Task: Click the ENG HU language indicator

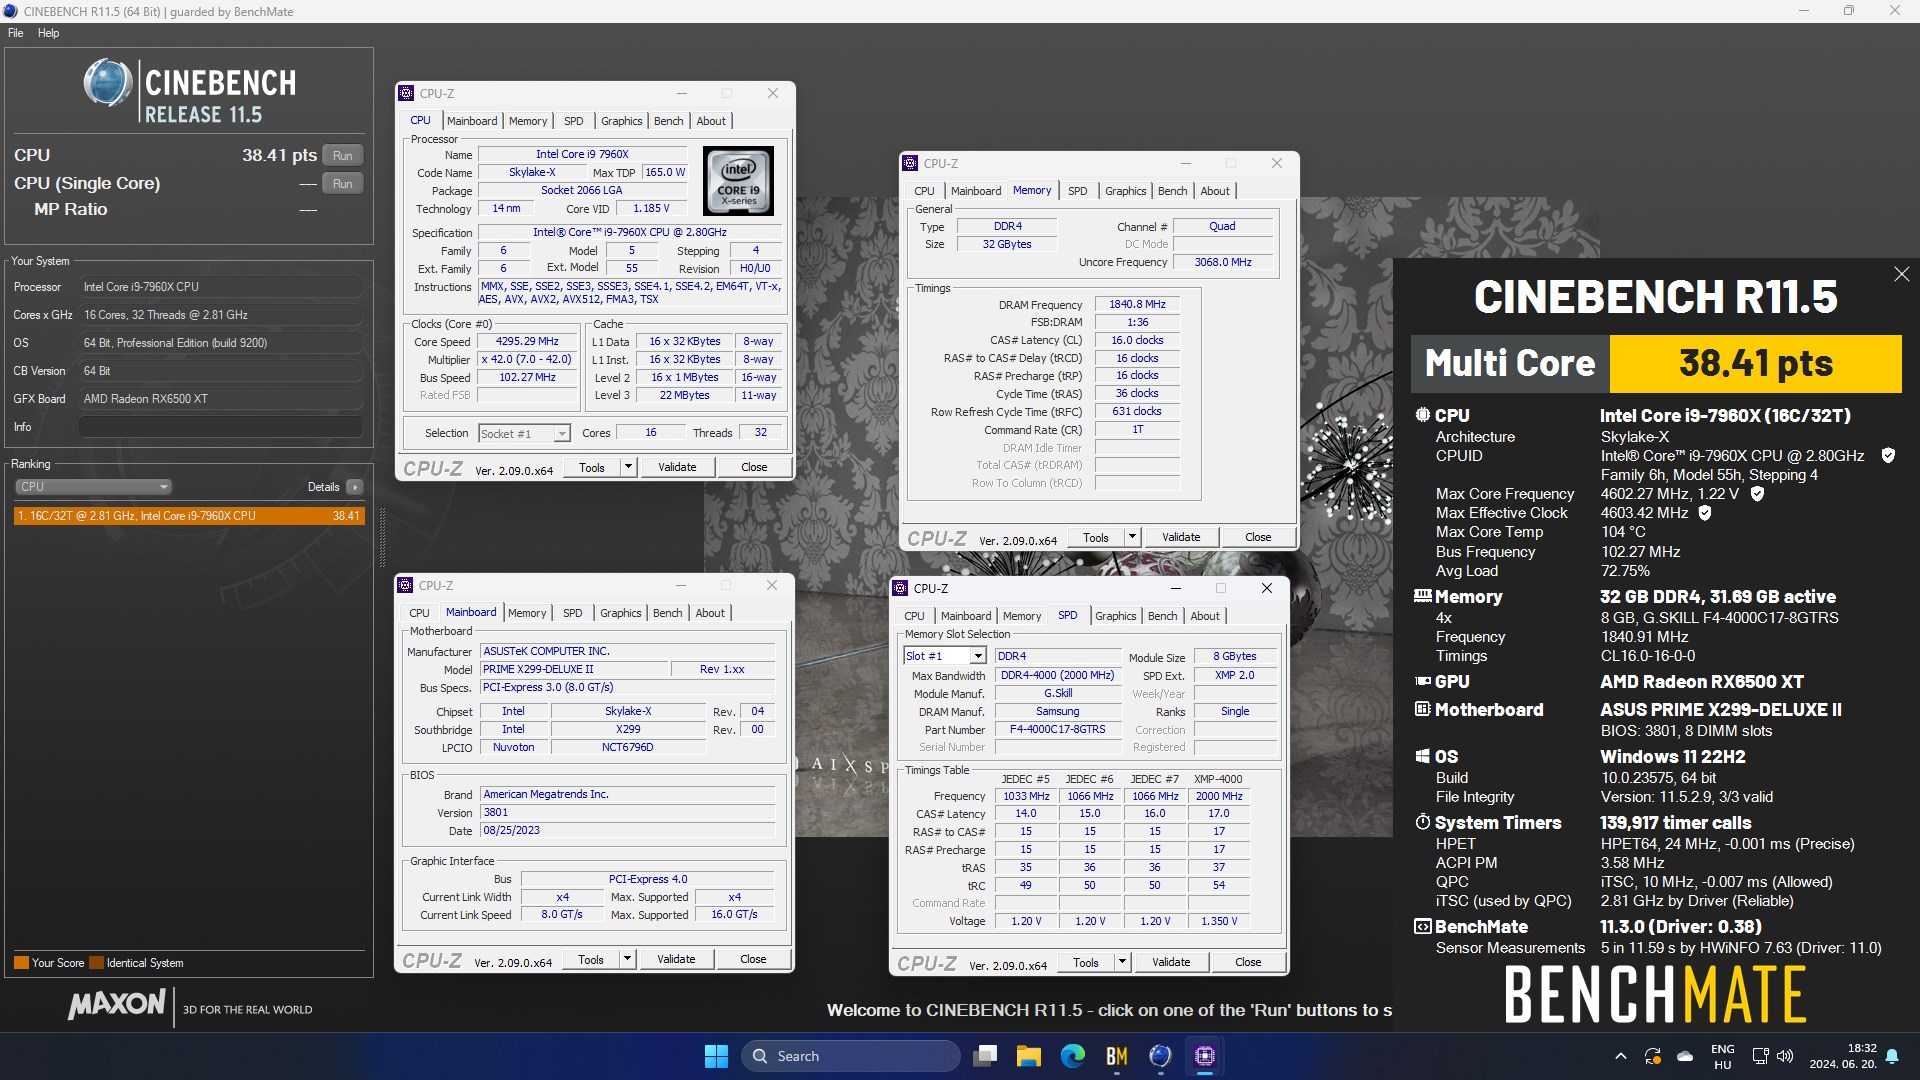Action: pyautogui.click(x=1722, y=1057)
